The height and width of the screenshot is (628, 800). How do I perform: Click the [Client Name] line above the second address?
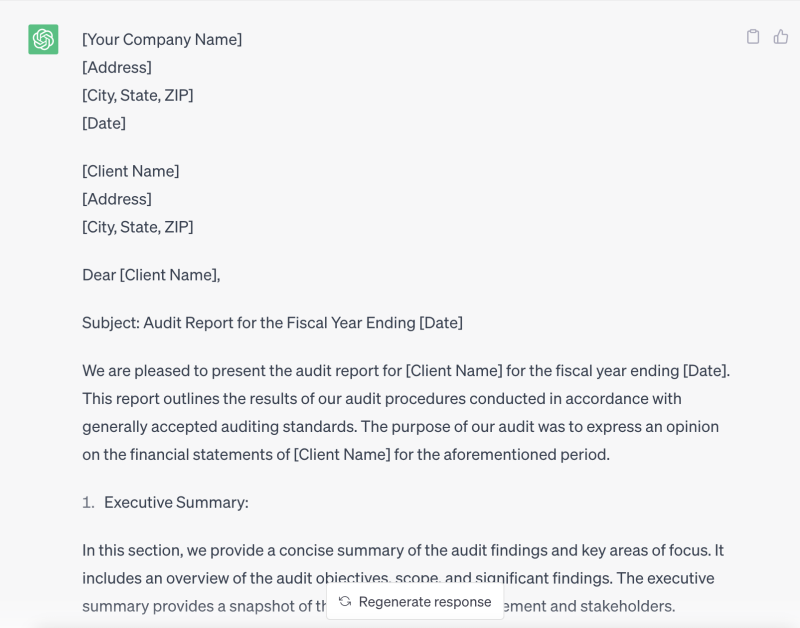[131, 171]
